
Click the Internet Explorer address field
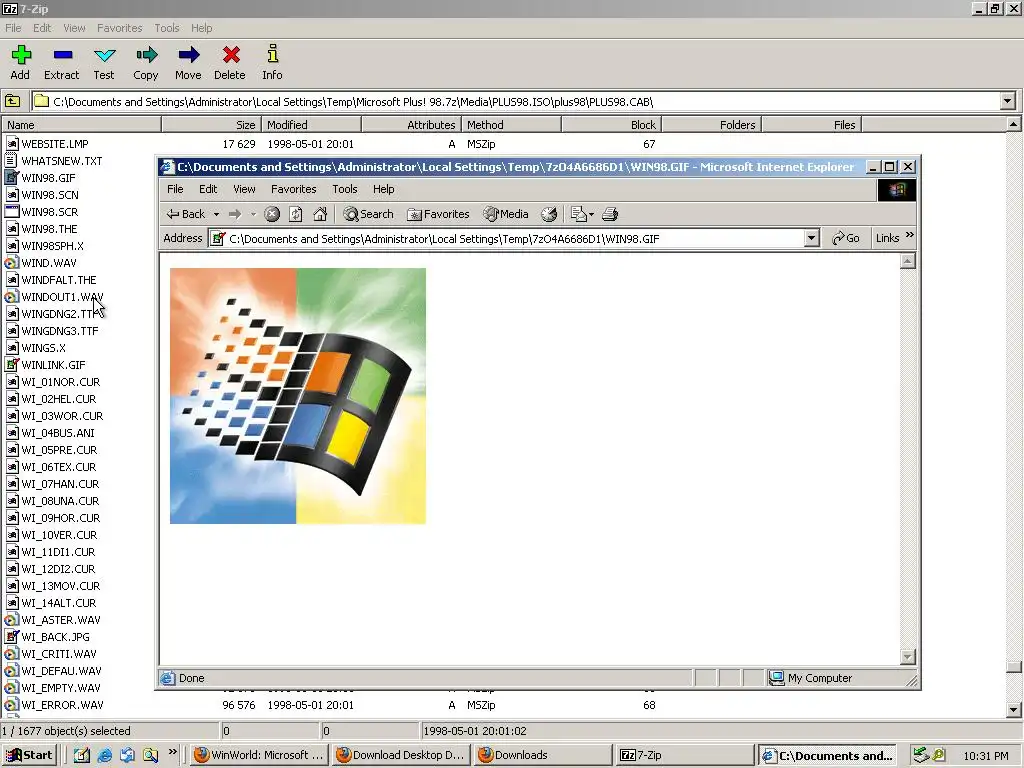point(506,238)
